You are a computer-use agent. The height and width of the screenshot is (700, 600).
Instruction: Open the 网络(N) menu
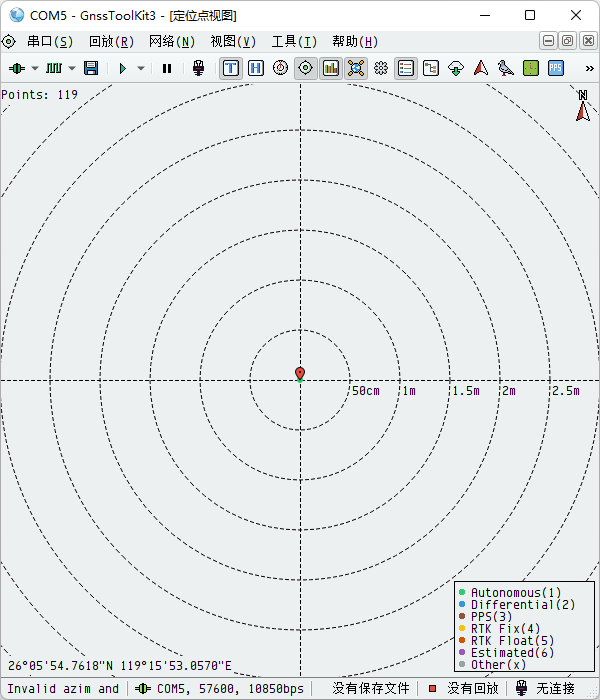click(172, 42)
